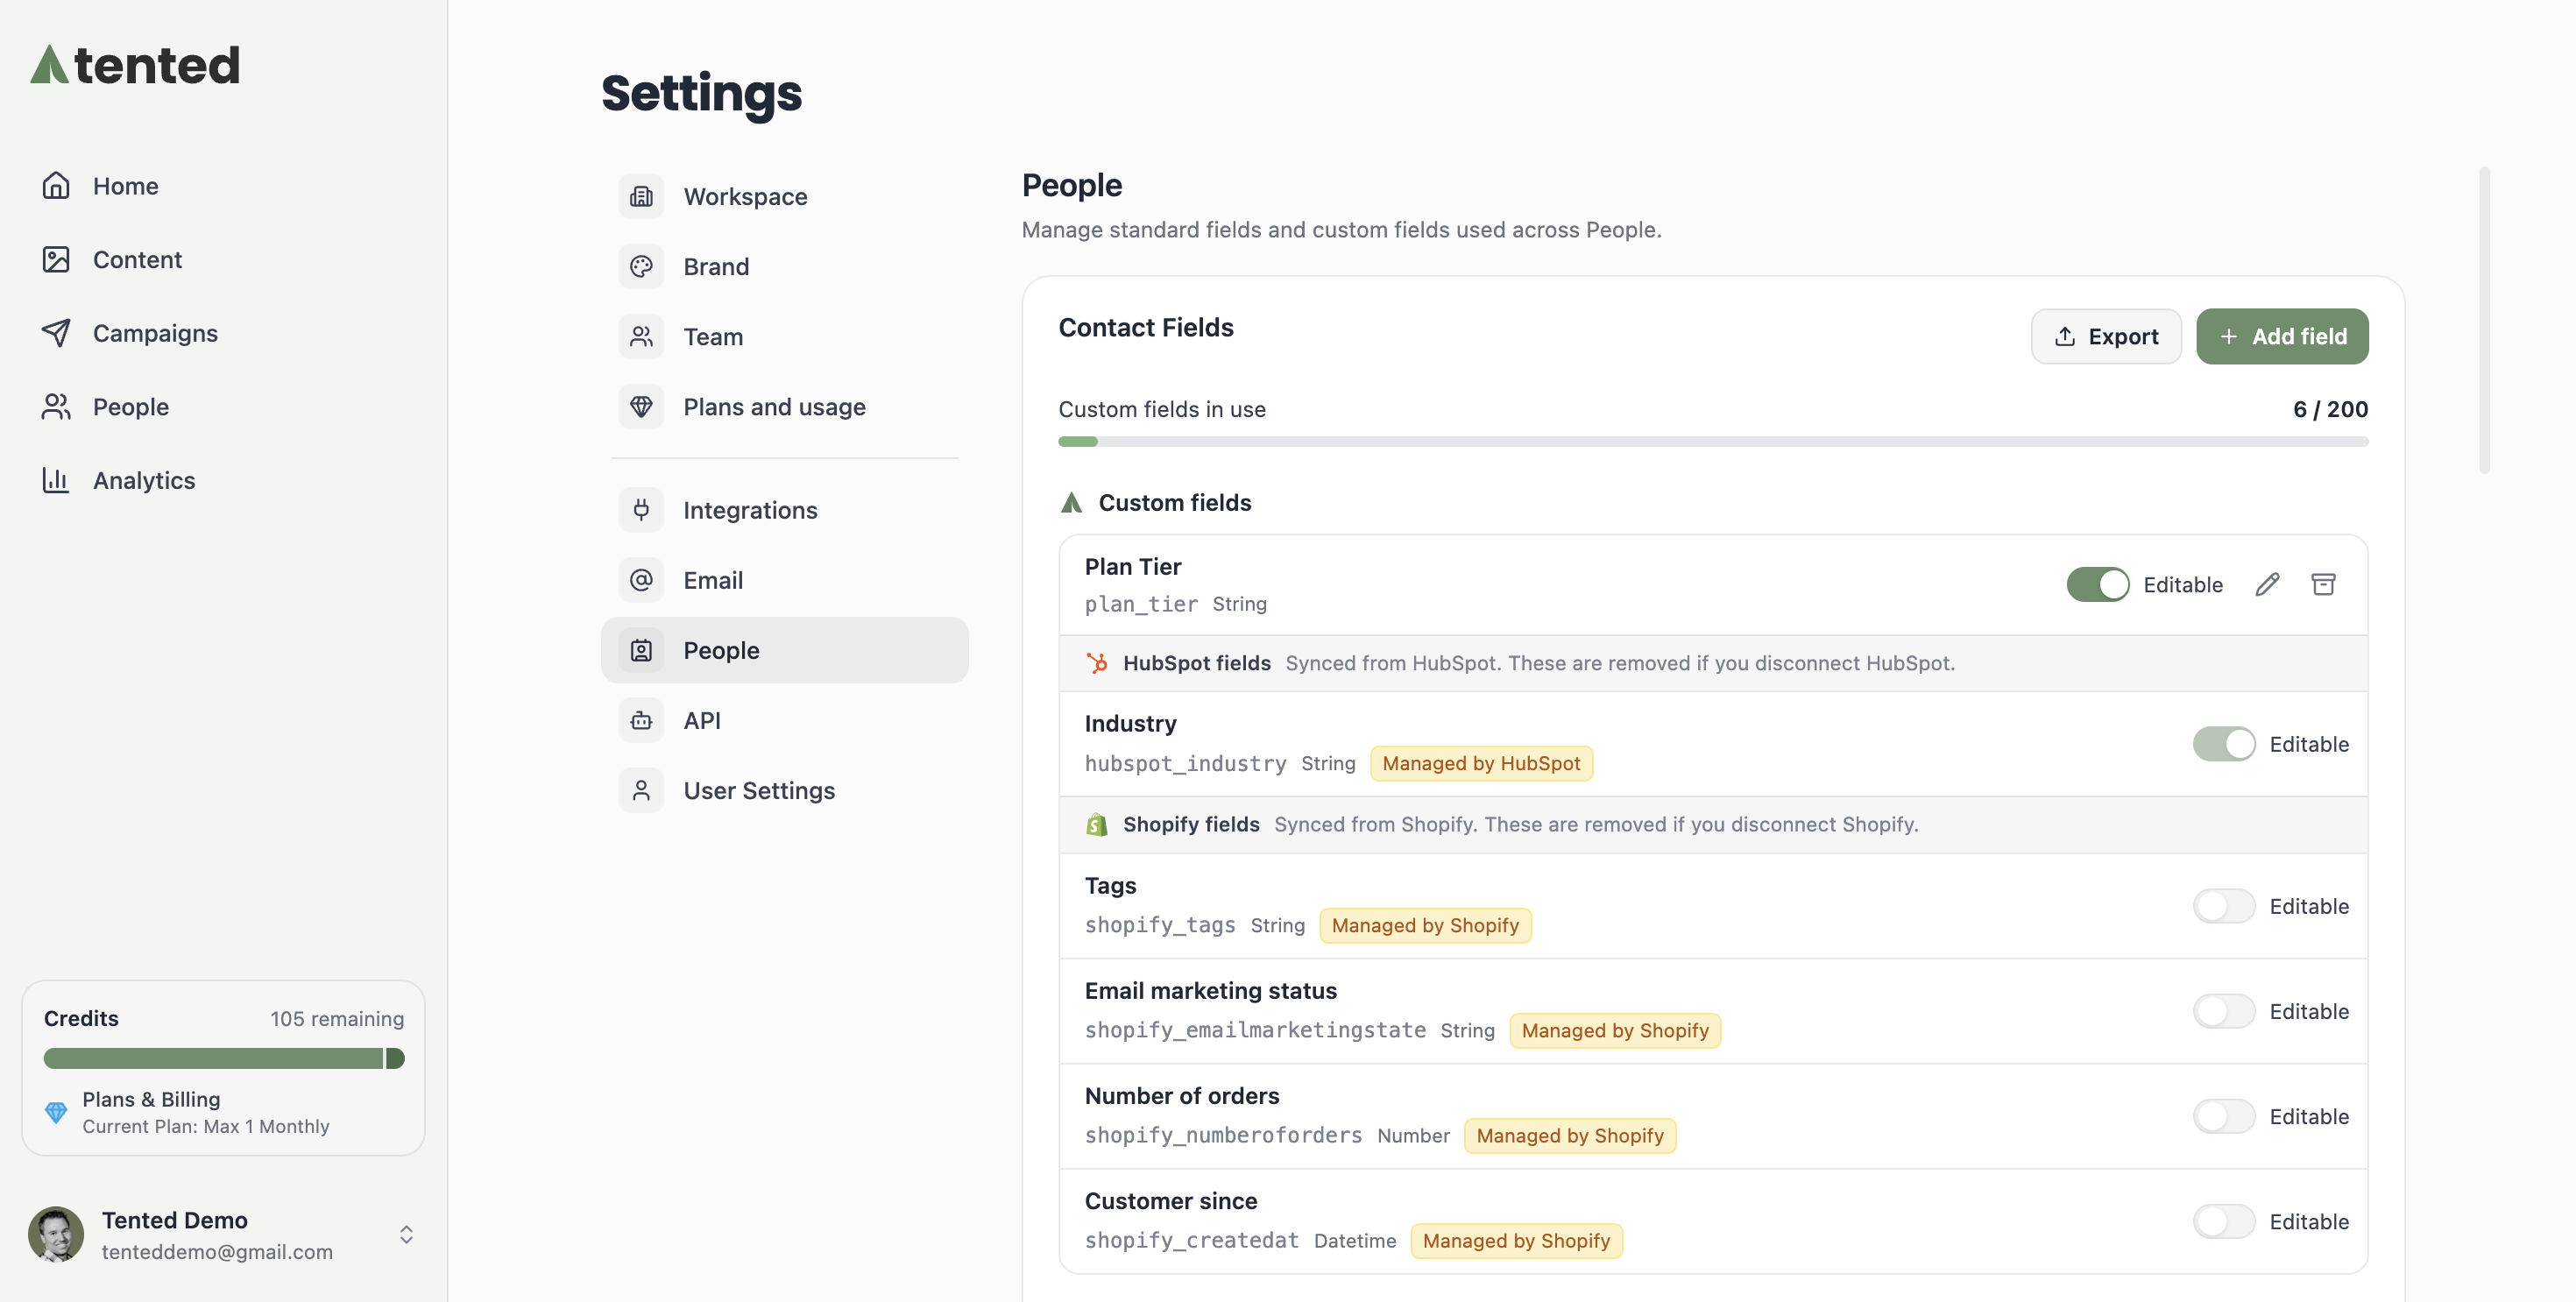Click the Email at-sign icon

coord(641,580)
